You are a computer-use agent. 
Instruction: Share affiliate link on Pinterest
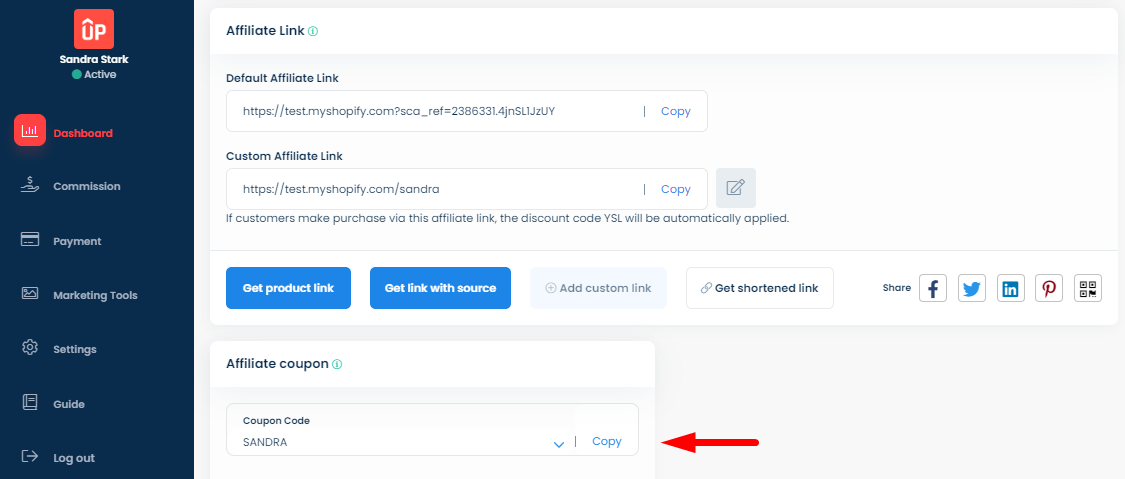tap(1049, 289)
